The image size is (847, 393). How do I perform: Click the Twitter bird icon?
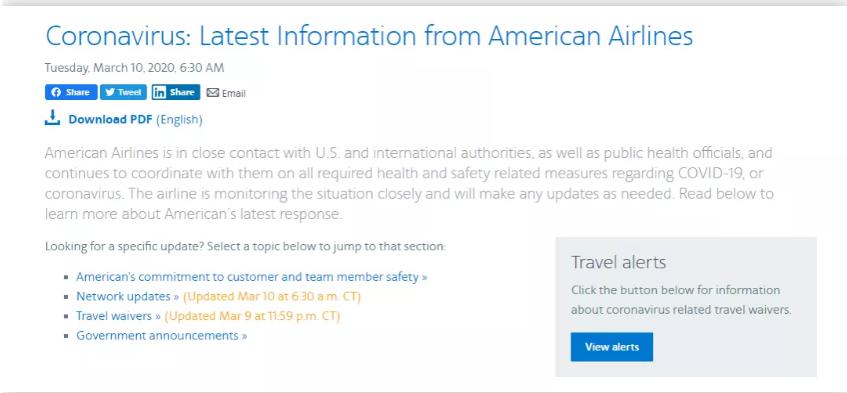tap(110, 92)
